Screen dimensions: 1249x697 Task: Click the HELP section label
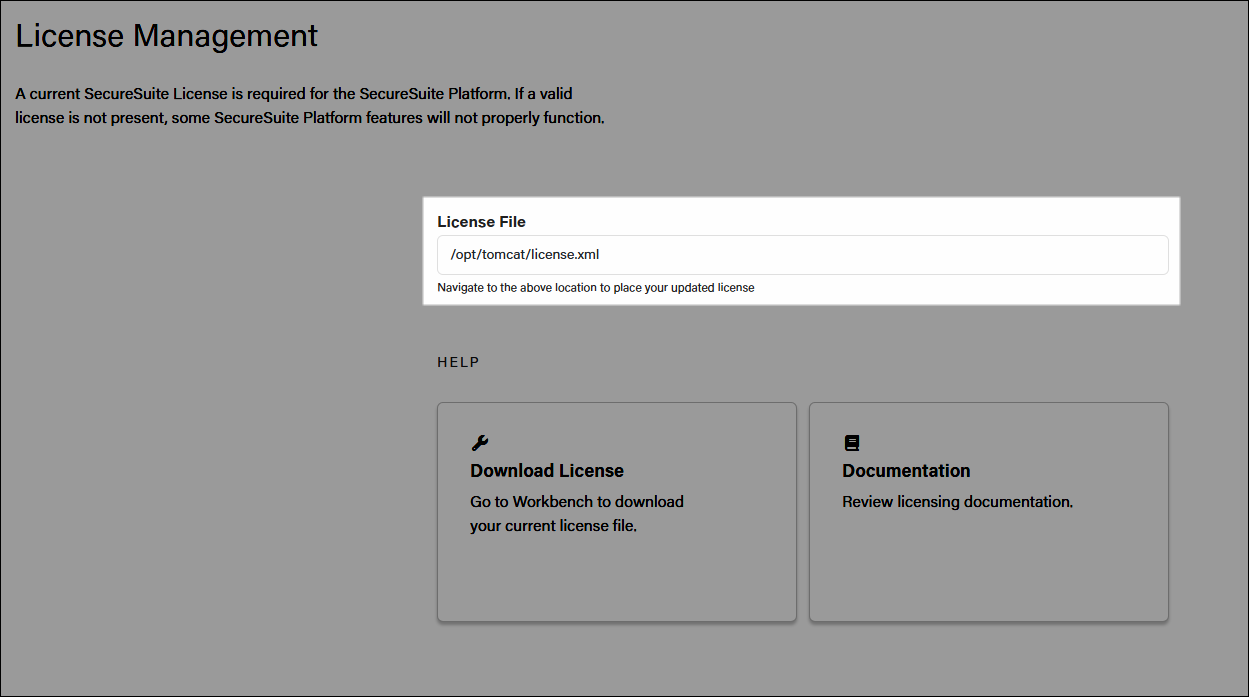458,362
